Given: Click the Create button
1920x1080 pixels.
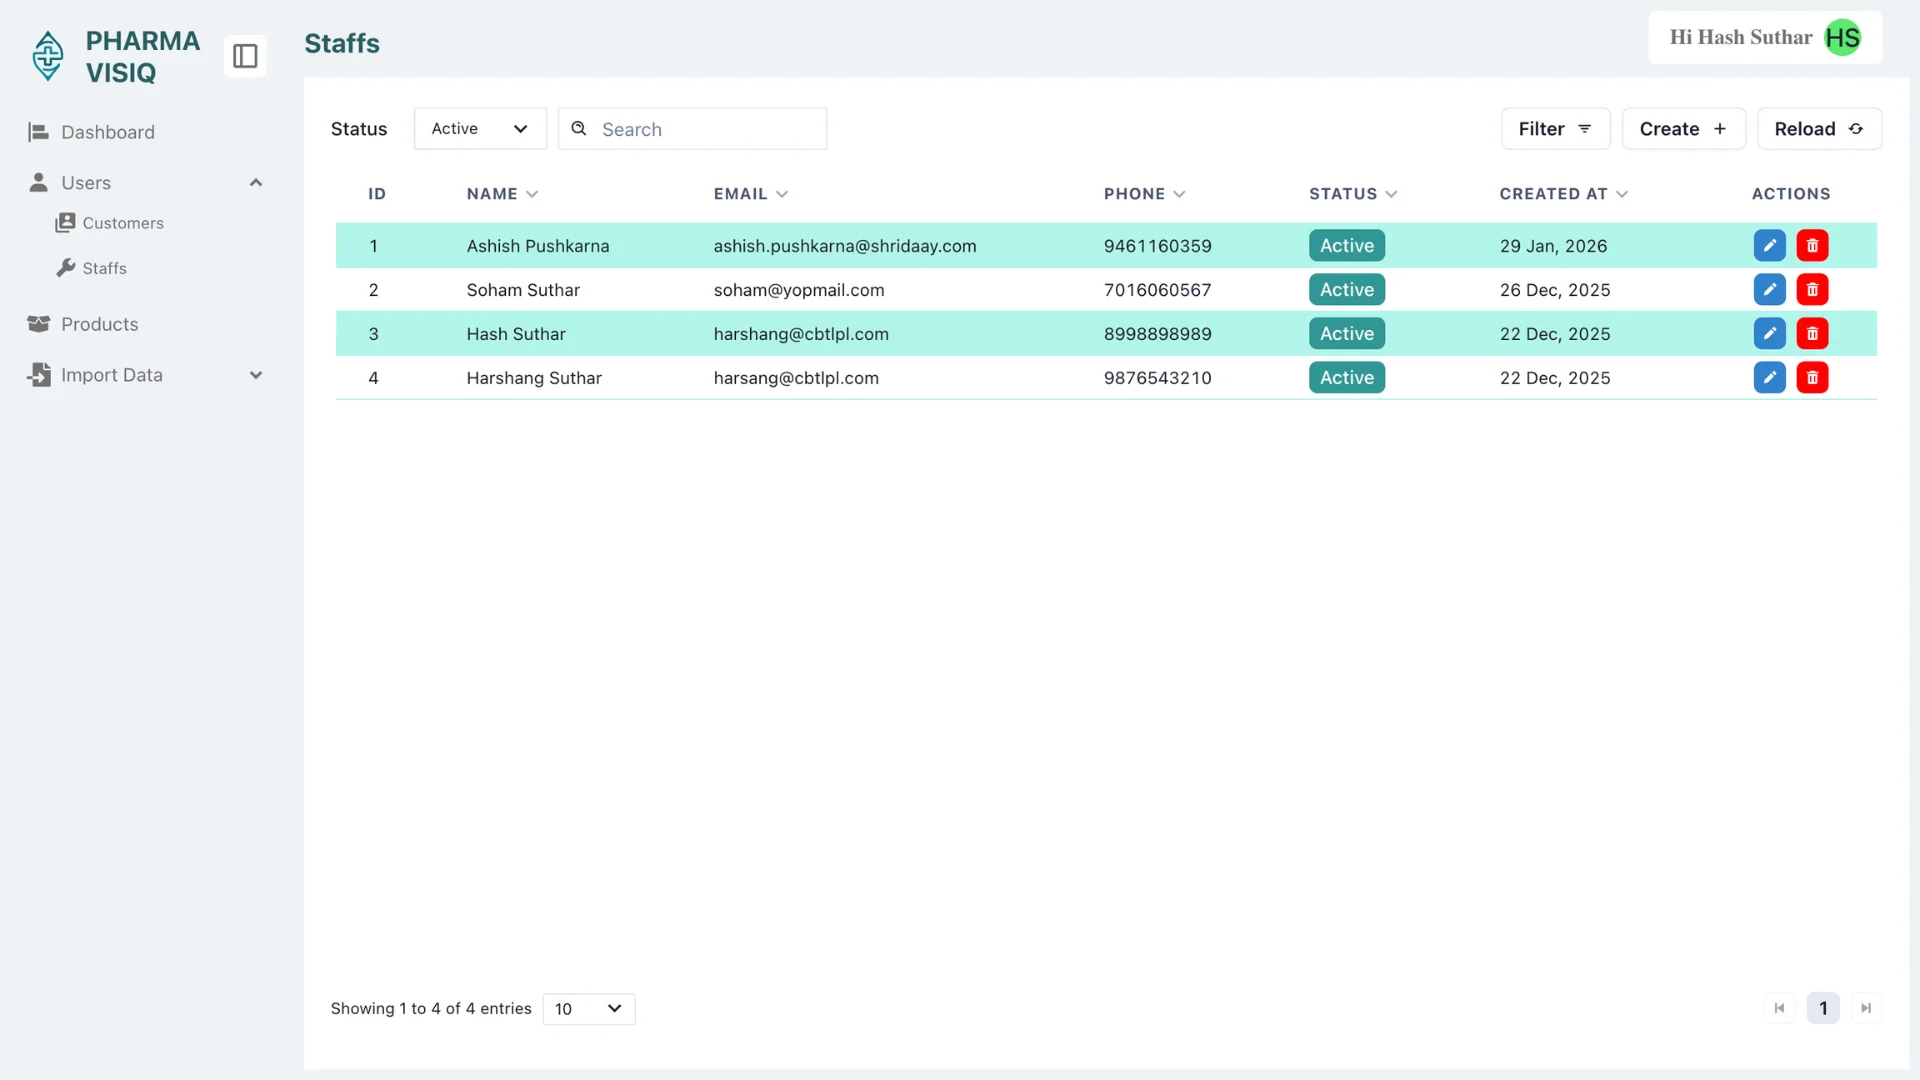Looking at the screenshot, I should (x=1683, y=129).
